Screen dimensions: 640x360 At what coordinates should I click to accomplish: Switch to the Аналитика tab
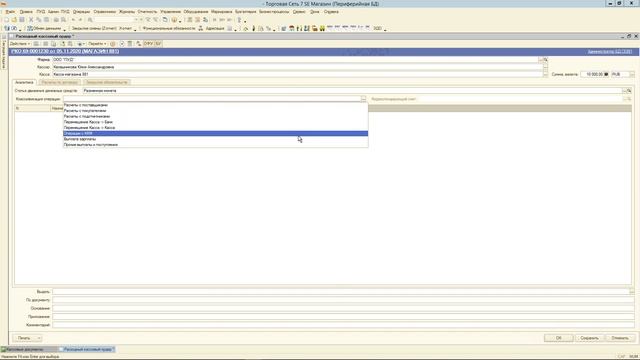24,82
